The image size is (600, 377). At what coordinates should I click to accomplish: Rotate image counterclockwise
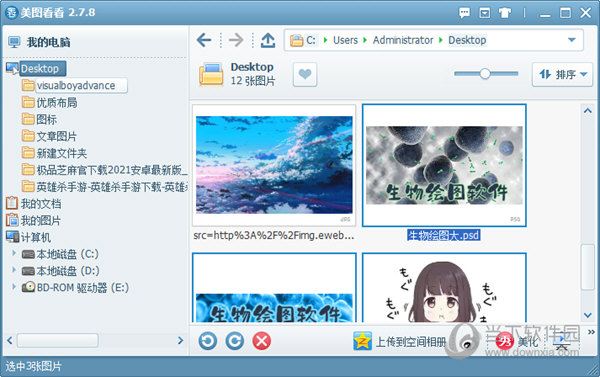pyautogui.click(x=208, y=341)
